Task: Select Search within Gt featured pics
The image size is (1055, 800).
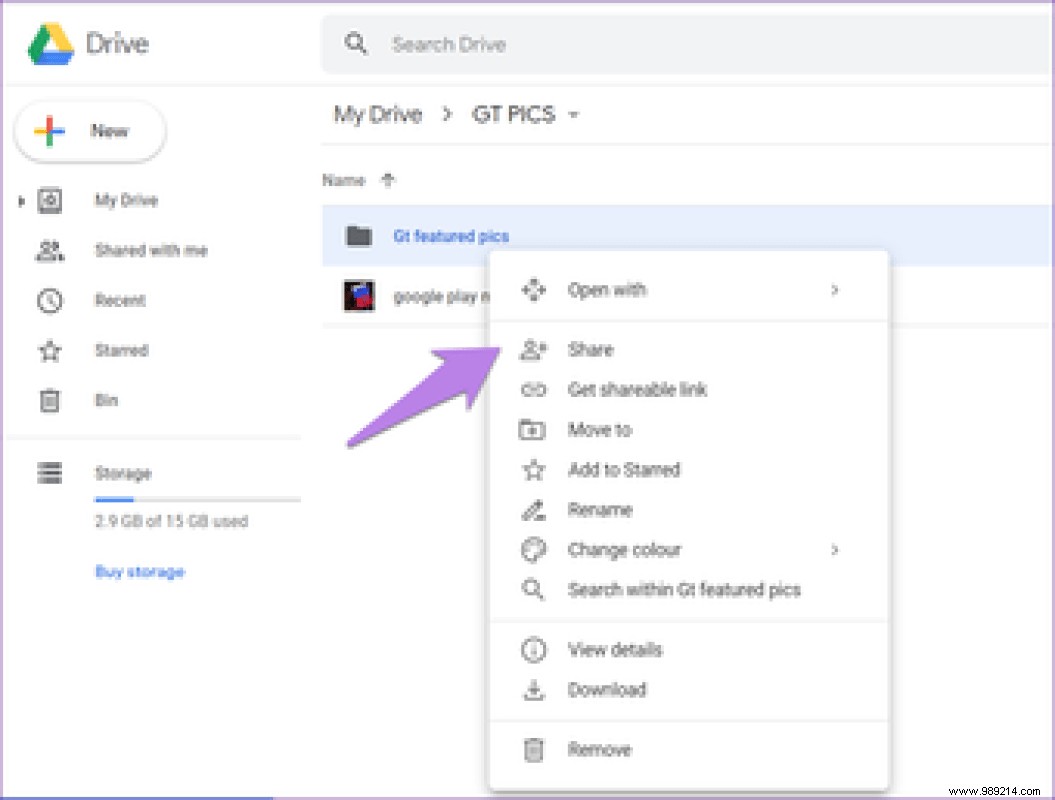Action: tap(683, 589)
